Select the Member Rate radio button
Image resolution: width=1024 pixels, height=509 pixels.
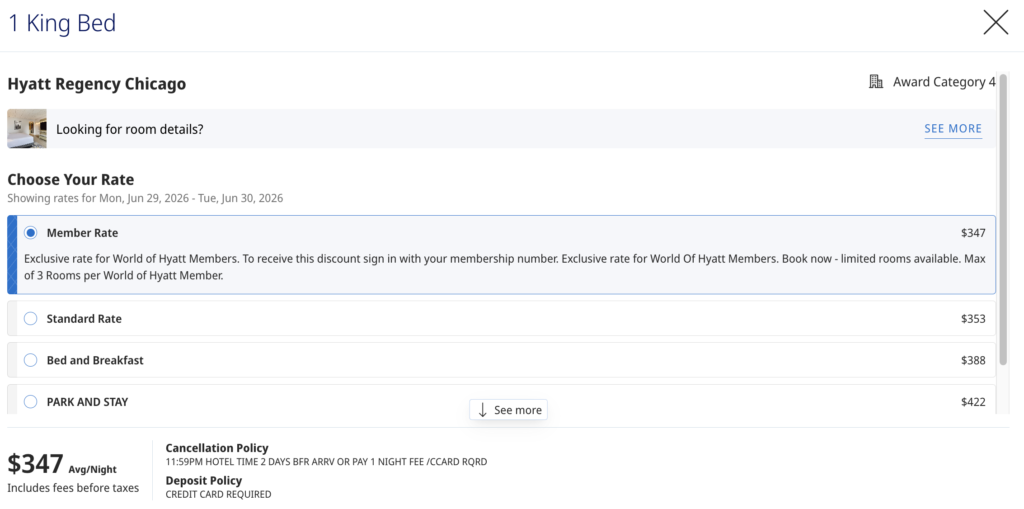click(30, 233)
